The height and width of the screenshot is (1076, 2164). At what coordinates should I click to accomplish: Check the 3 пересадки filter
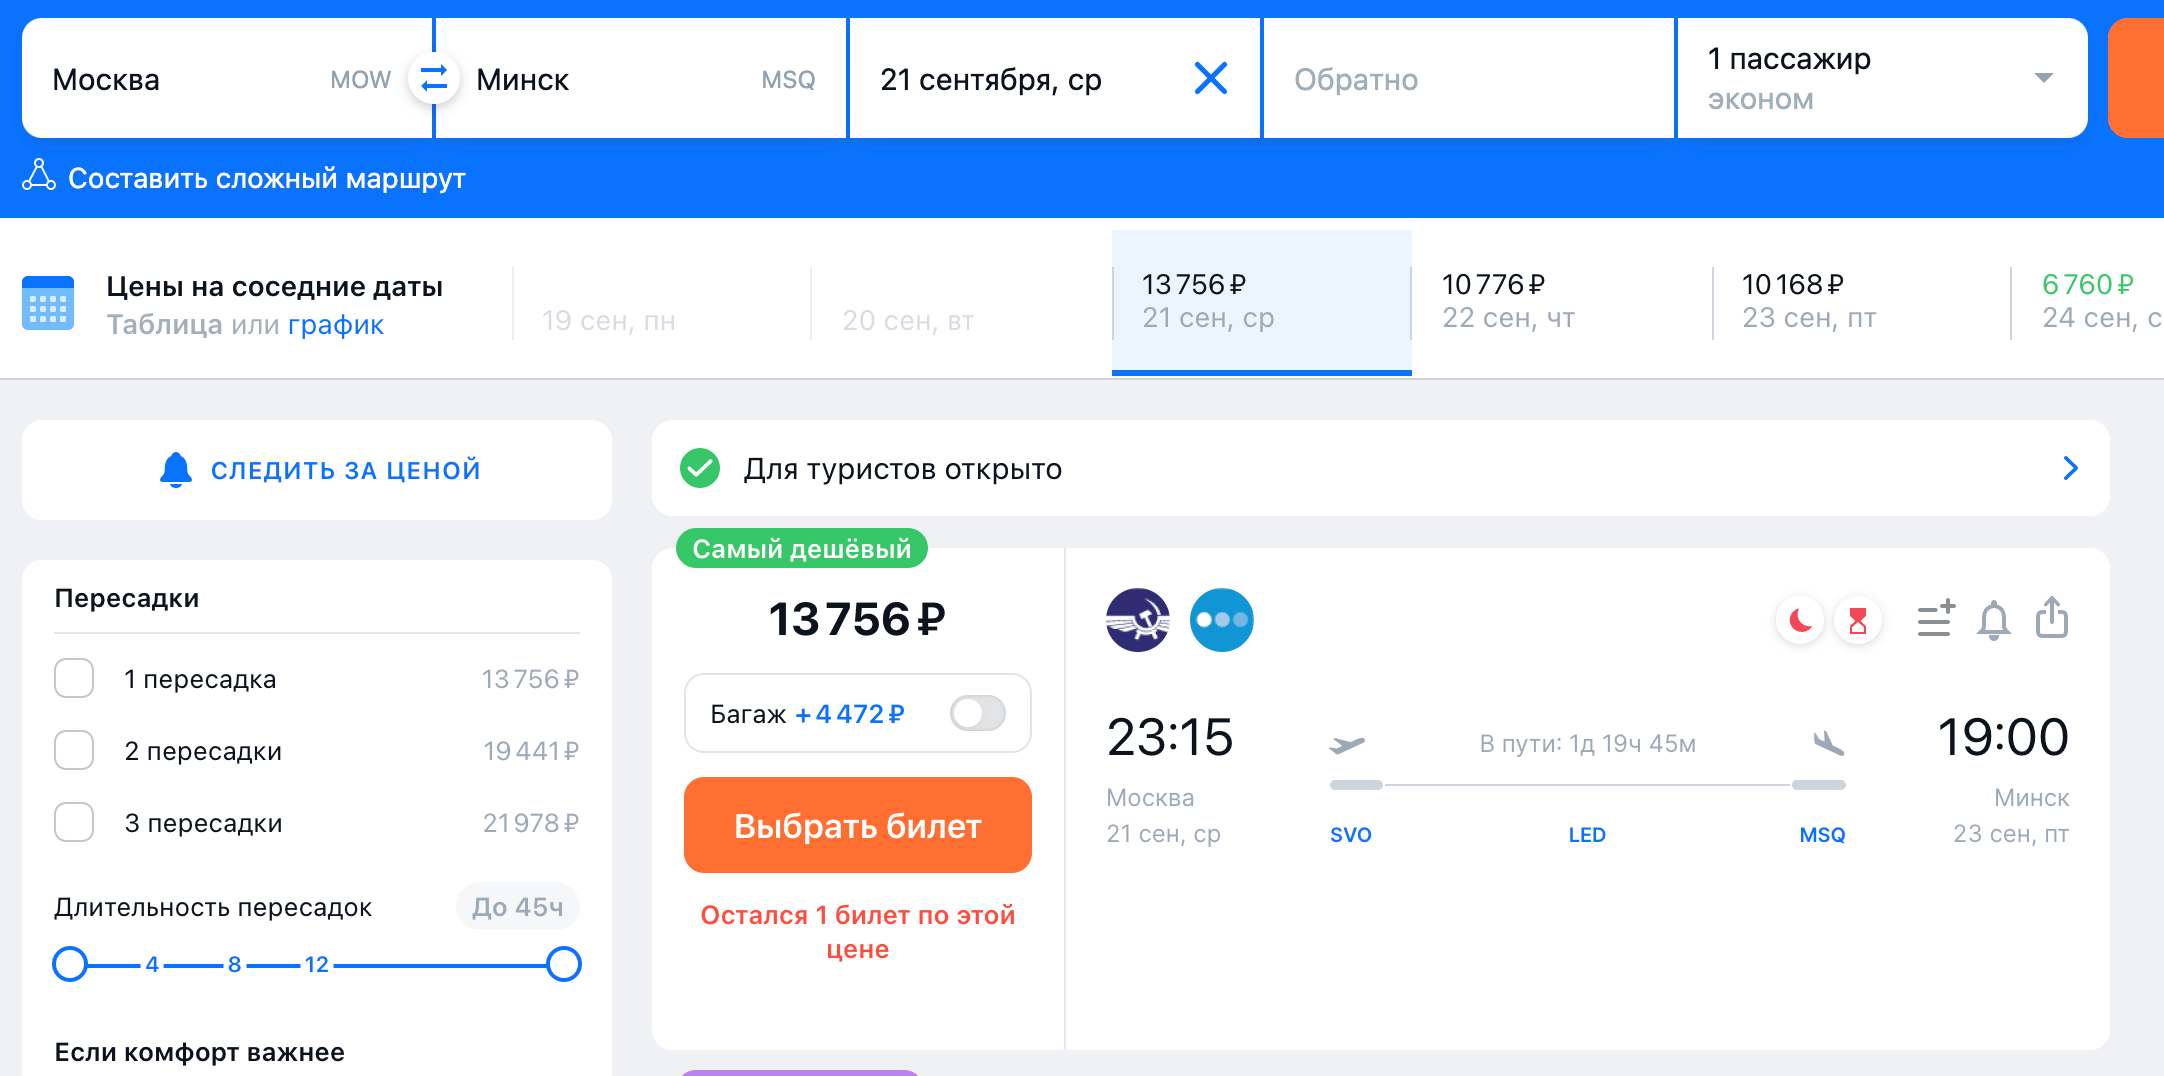74,823
